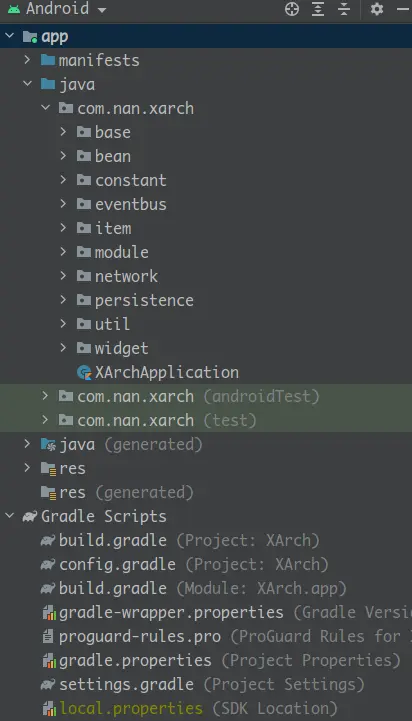The height and width of the screenshot is (721, 412).
Task: Click the Select Opened File crosshair icon
Action: [x=292, y=9]
